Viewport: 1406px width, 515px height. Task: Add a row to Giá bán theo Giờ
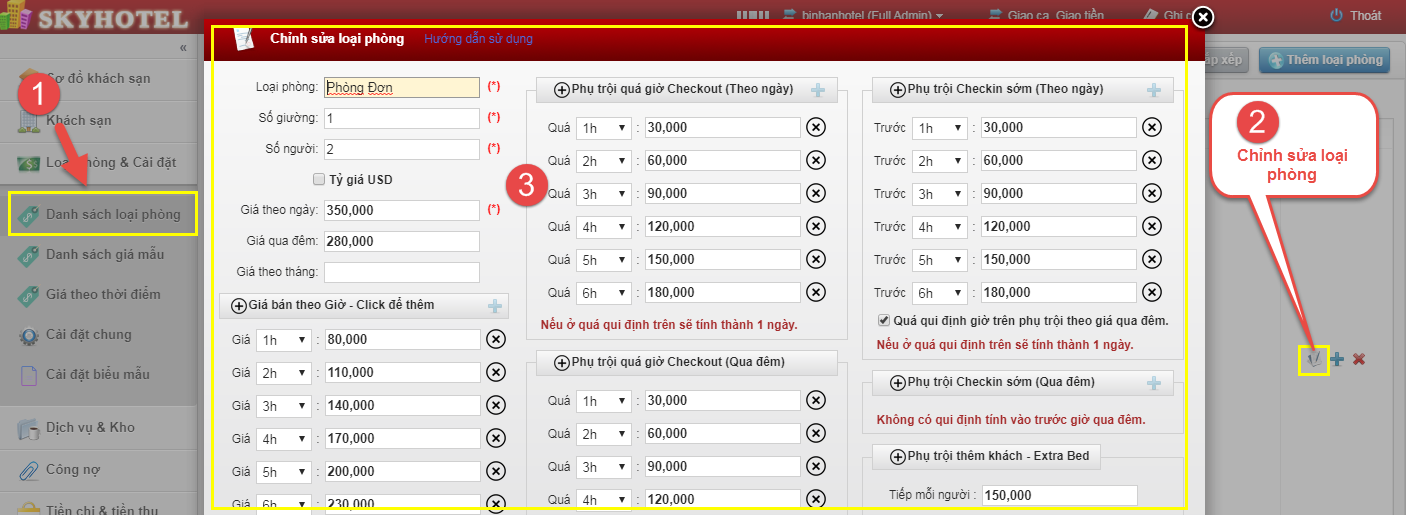pos(495,305)
